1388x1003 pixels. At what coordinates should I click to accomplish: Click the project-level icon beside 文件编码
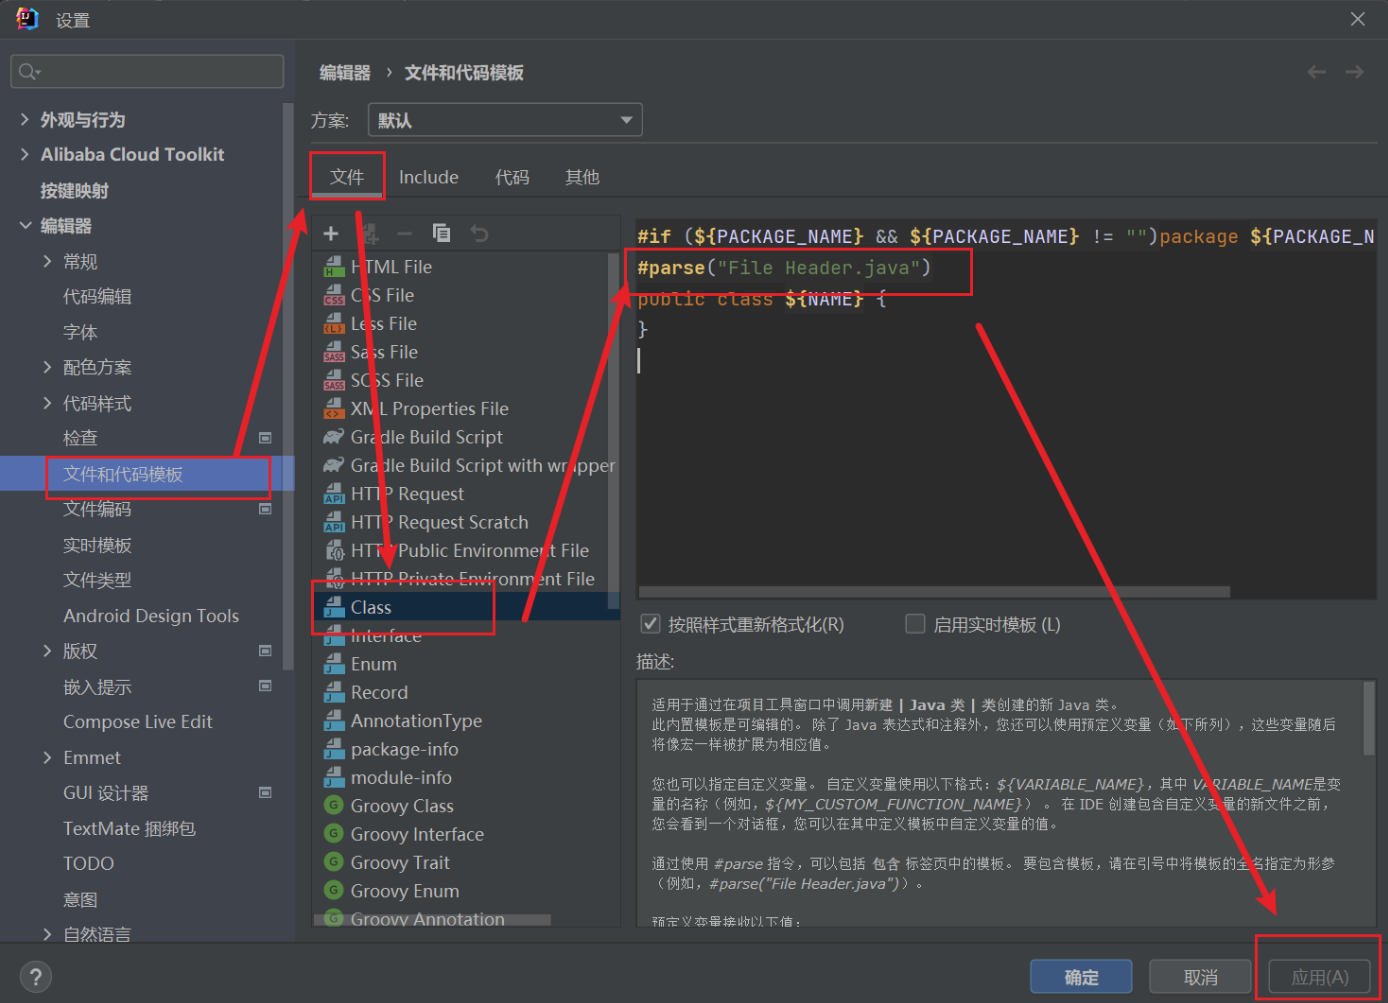coord(265,509)
